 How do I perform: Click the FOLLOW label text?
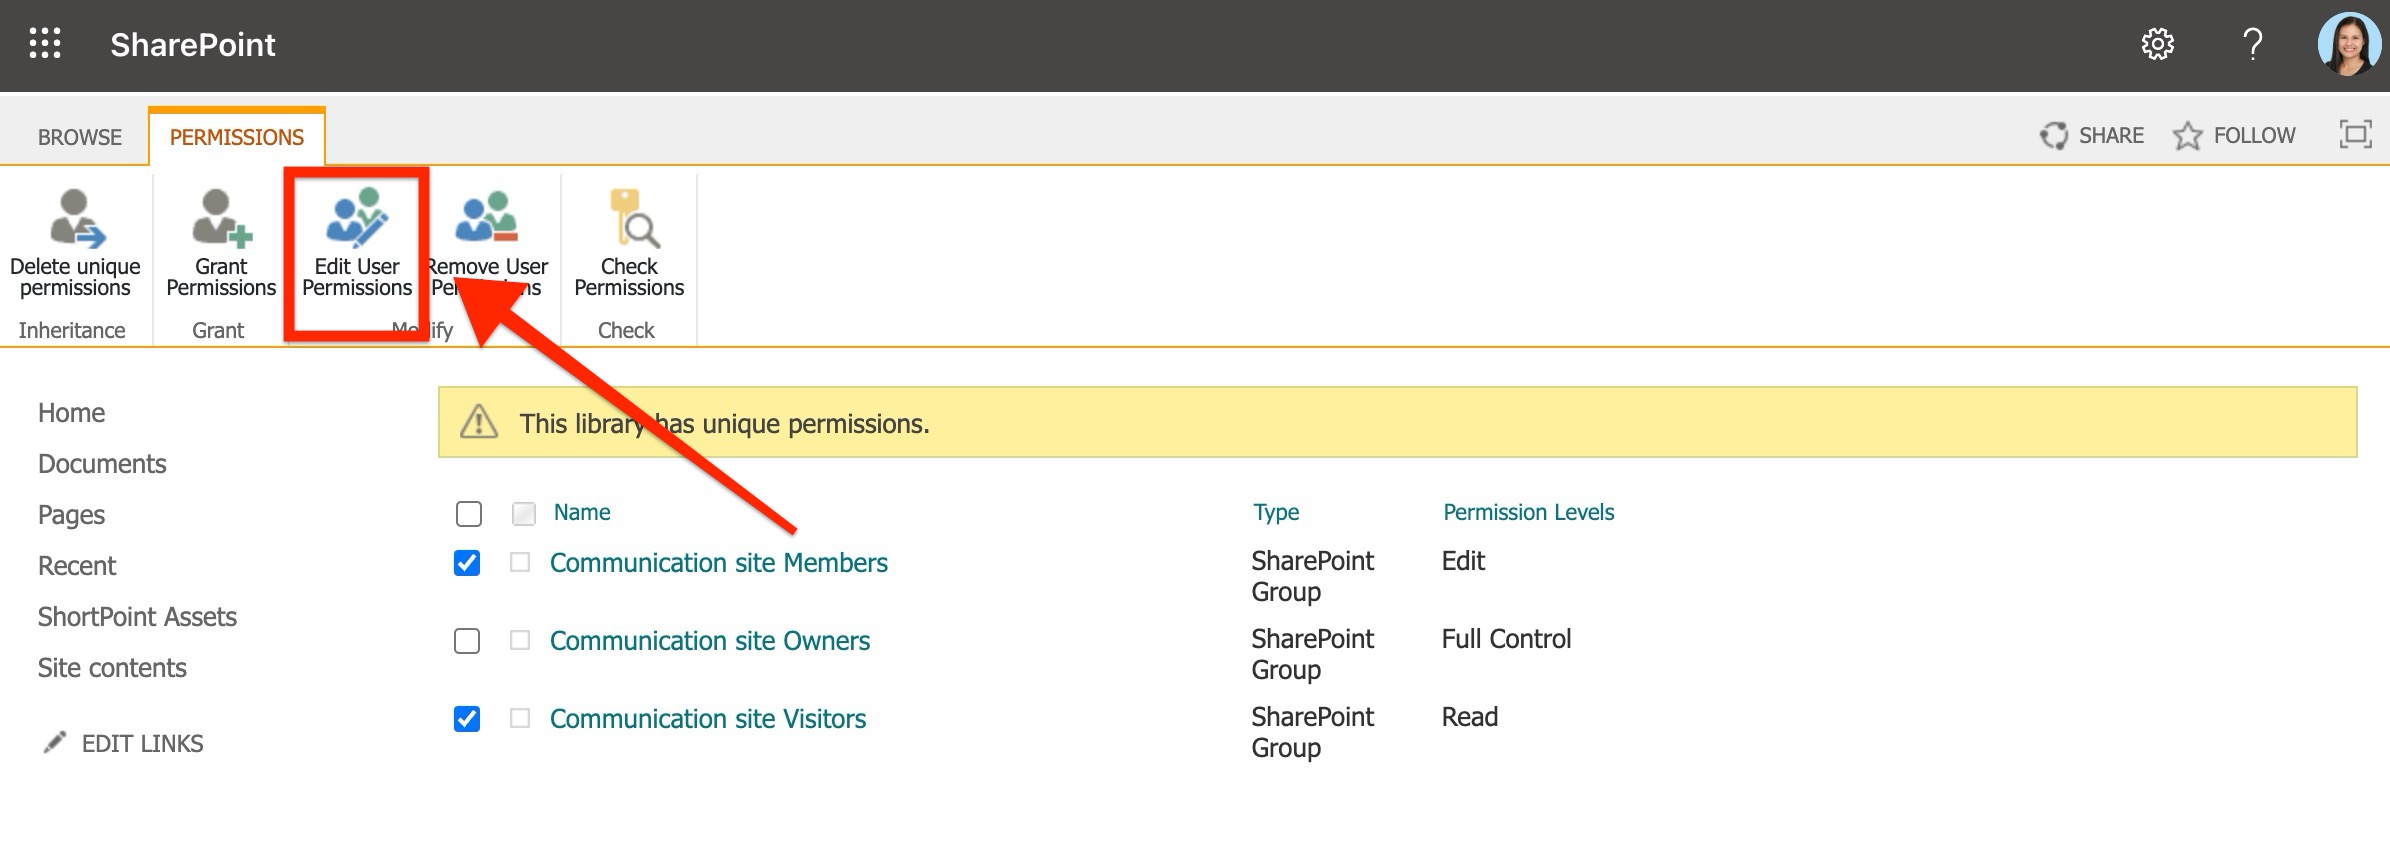coord(2254,135)
